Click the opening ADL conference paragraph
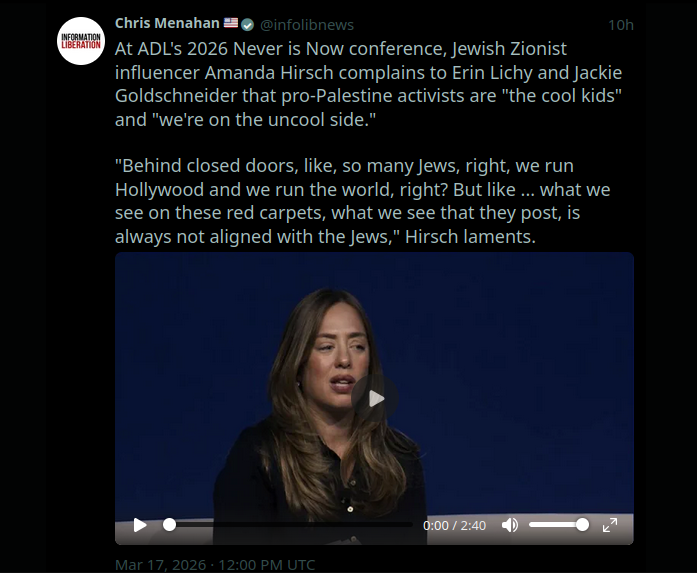Image resolution: width=697 pixels, height=573 pixels. click(x=369, y=84)
